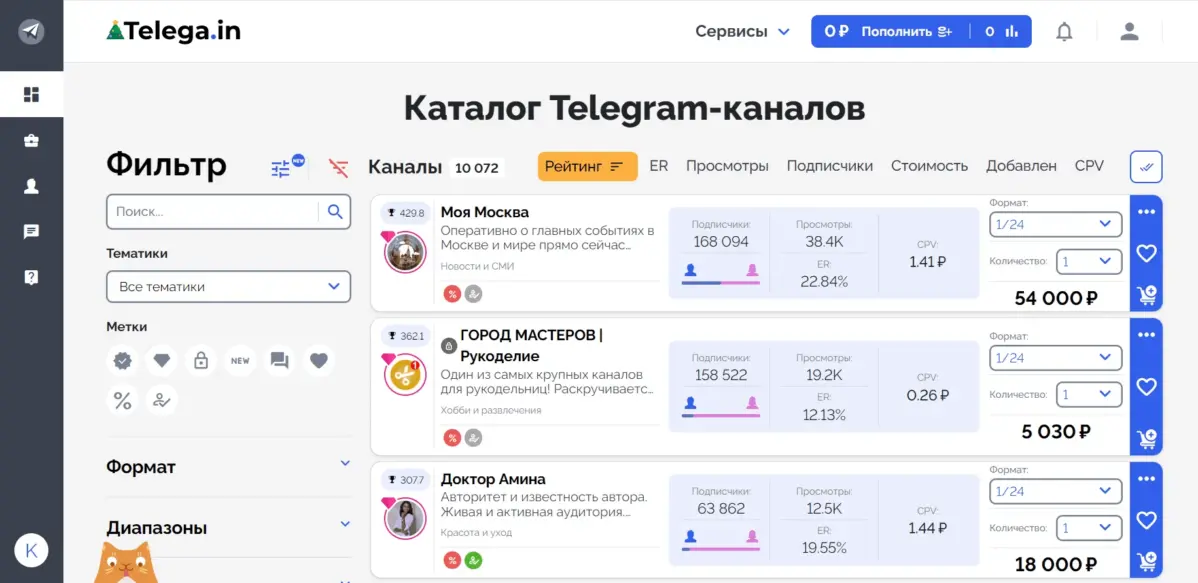Open format 1/24 dropdown for ГОРОД МАСТЕРОВ
The width and height of the screenshot is (1198, 583).
1055,358
